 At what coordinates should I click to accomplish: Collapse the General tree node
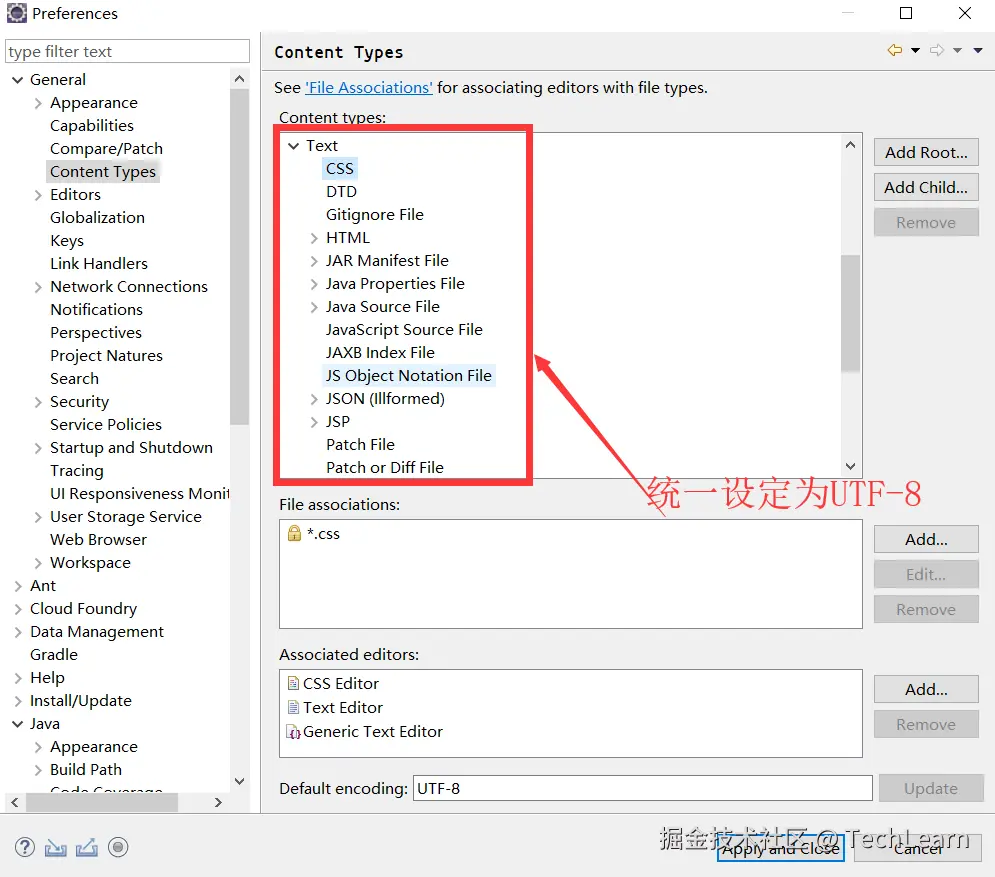tap(18, 80)
